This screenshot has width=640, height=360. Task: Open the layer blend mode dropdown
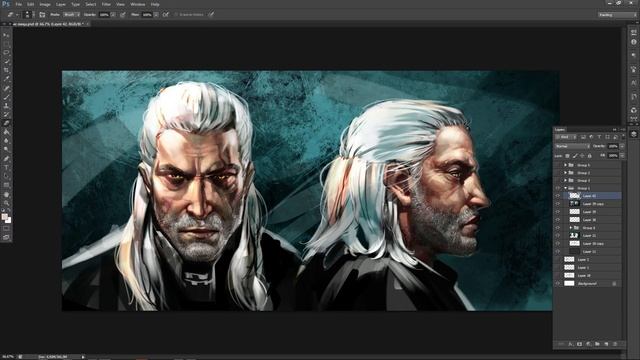[x=572, y=146]
